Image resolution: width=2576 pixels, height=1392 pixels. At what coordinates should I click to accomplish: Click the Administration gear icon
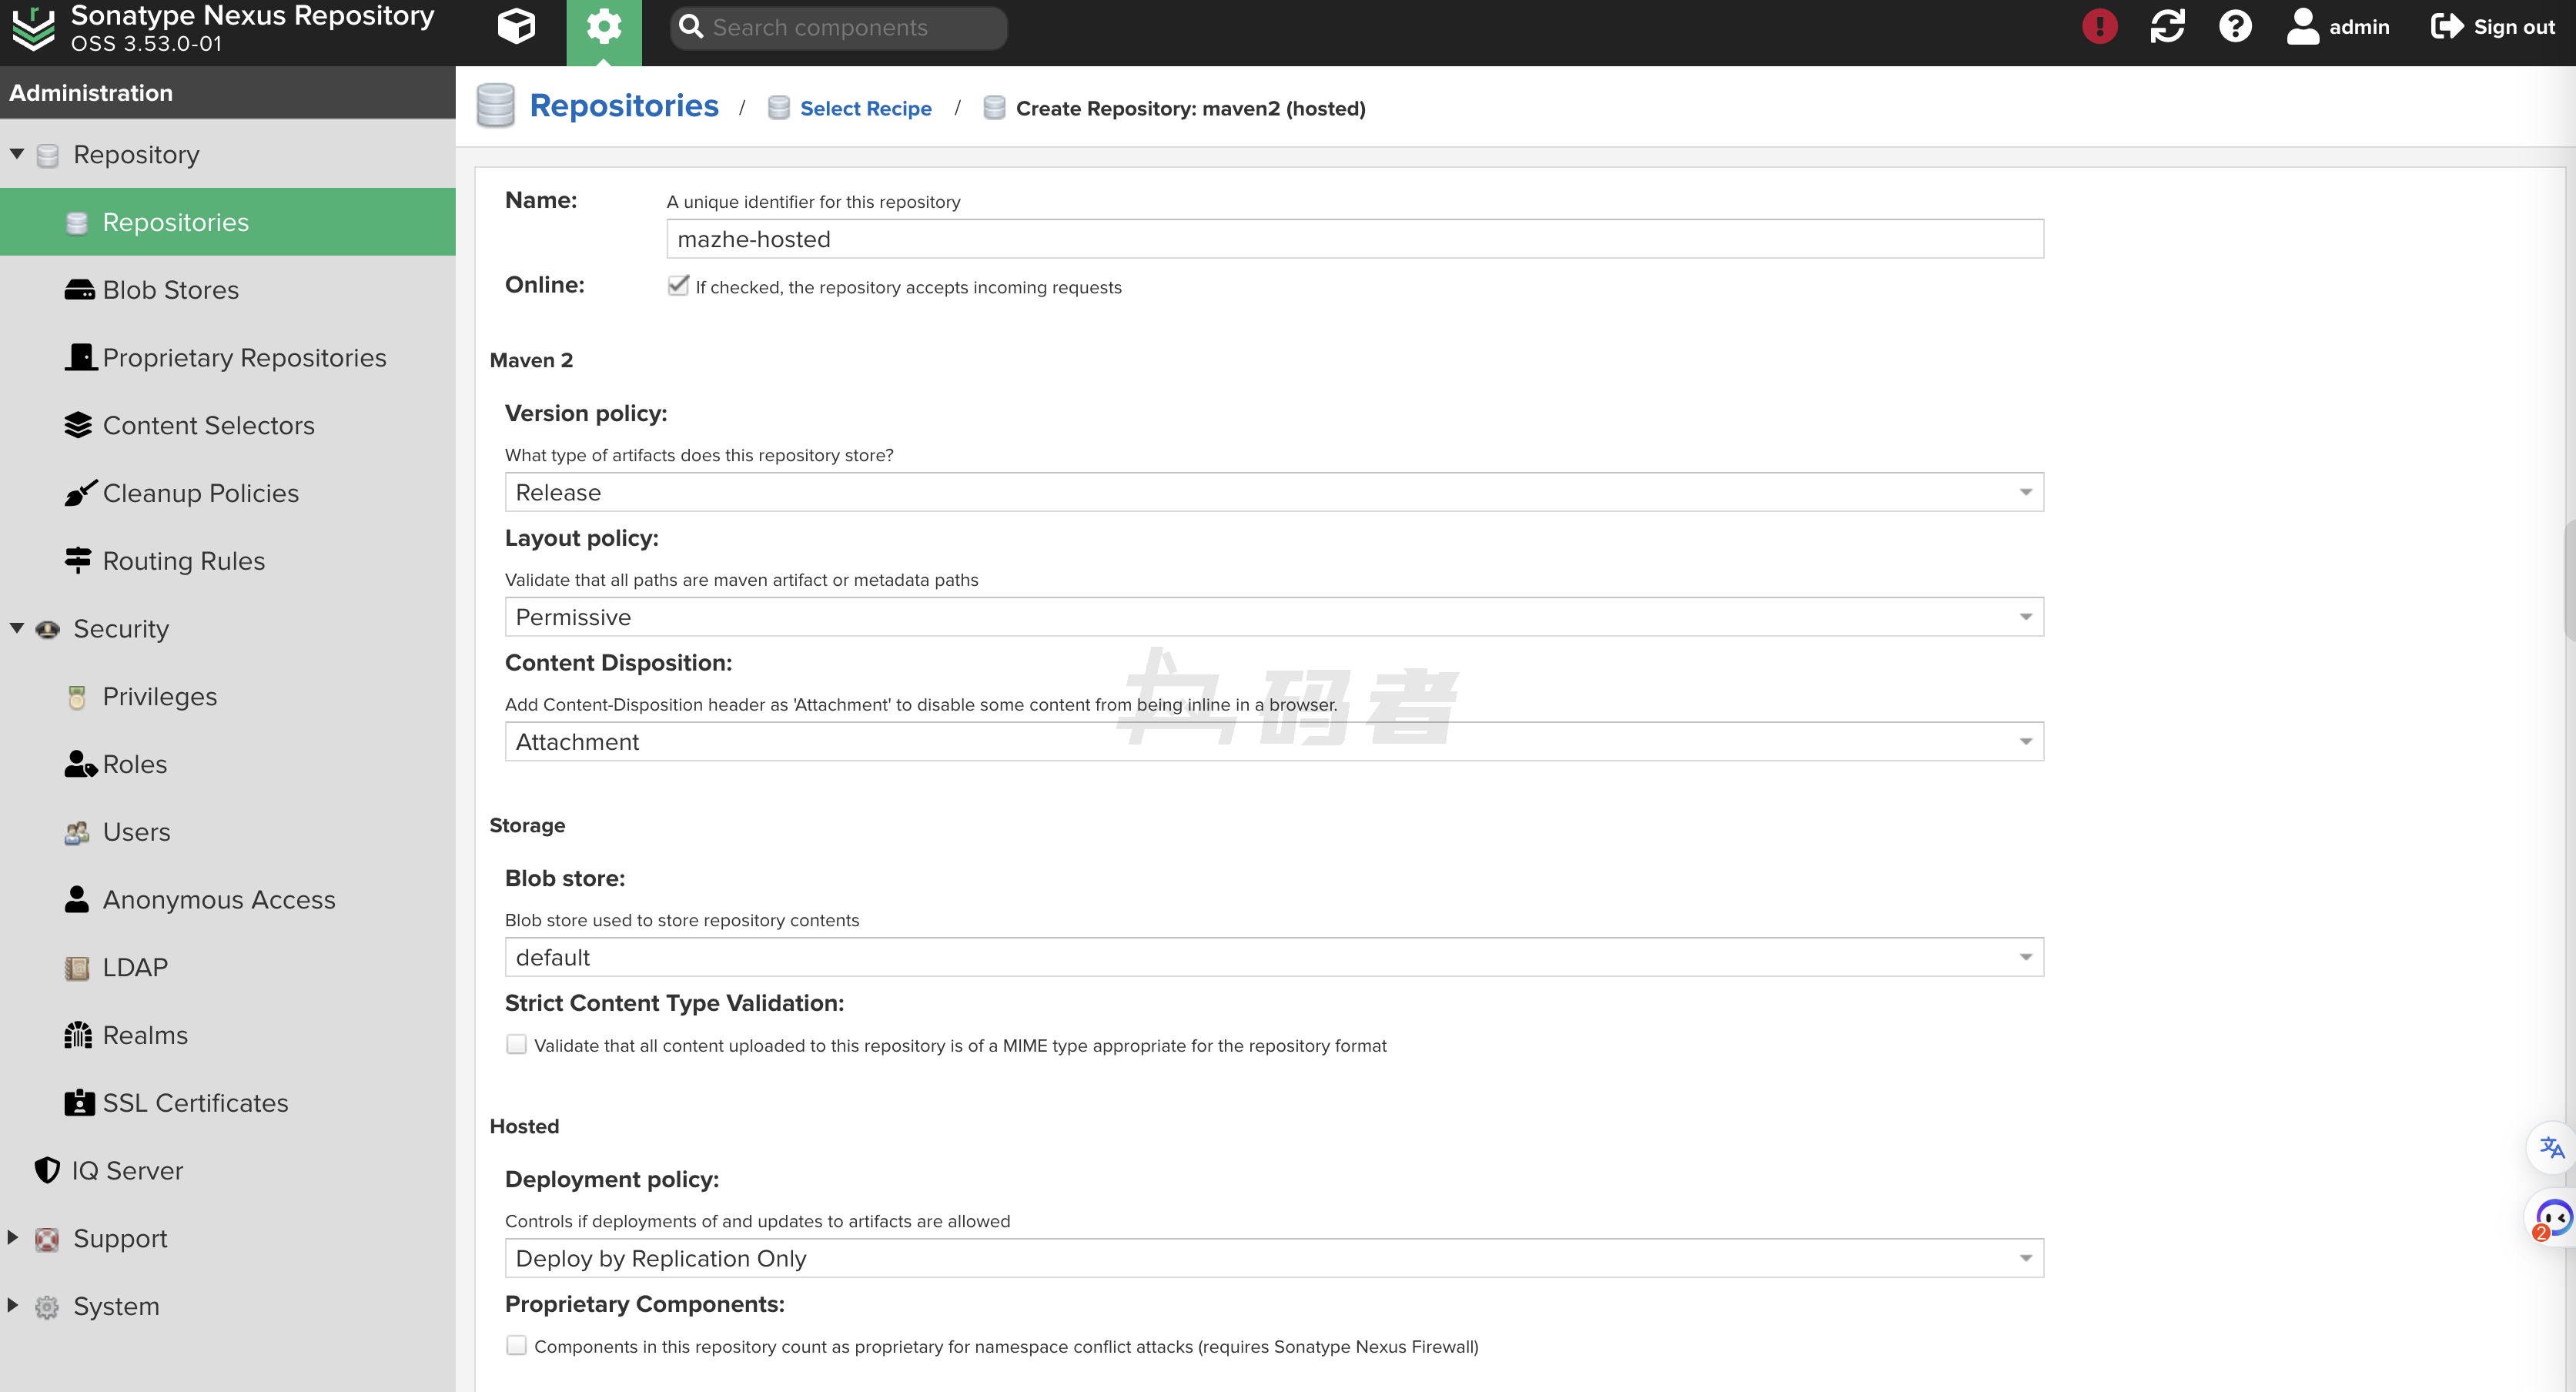pyautogui.click(x=603, y=27)
